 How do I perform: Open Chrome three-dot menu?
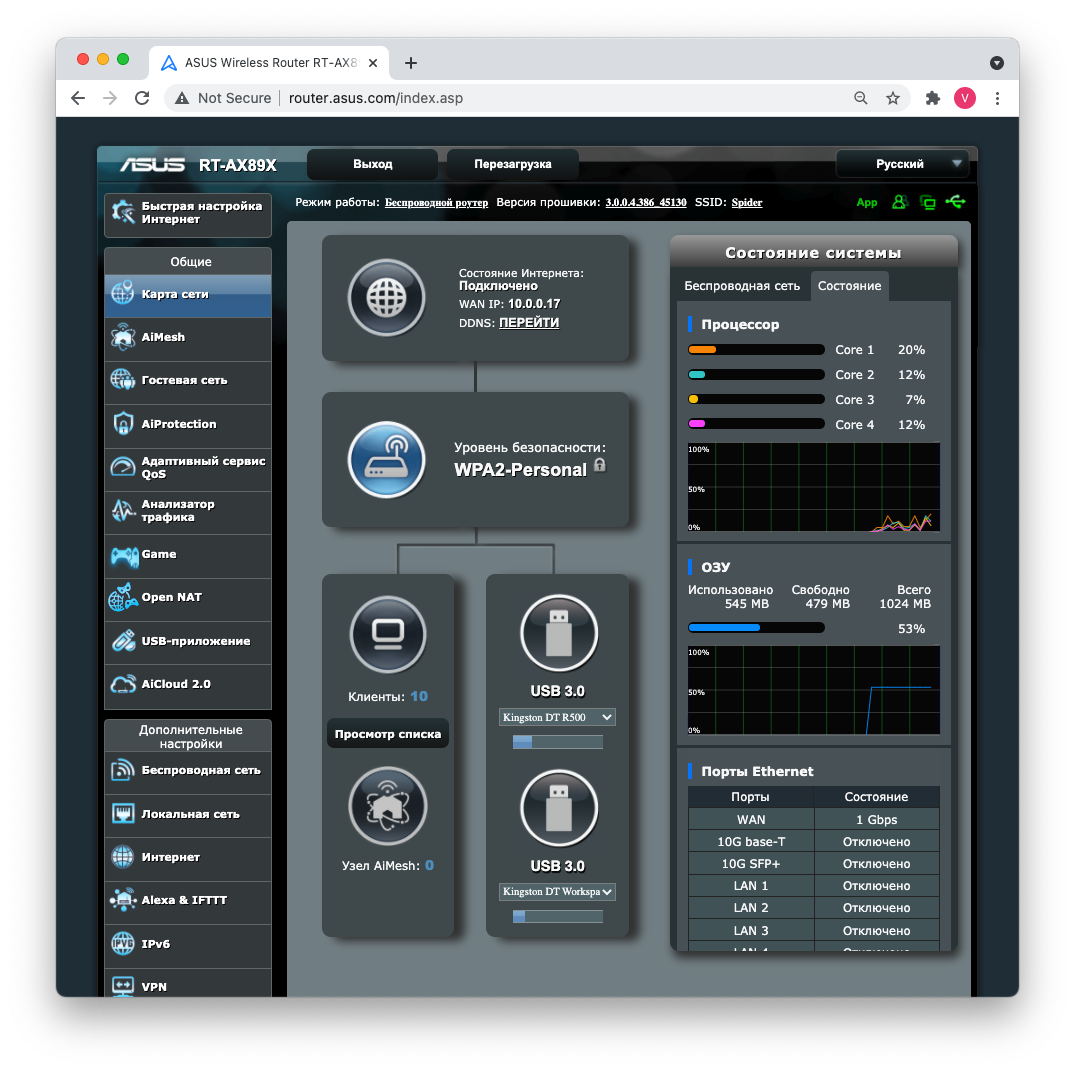(997, 98)
